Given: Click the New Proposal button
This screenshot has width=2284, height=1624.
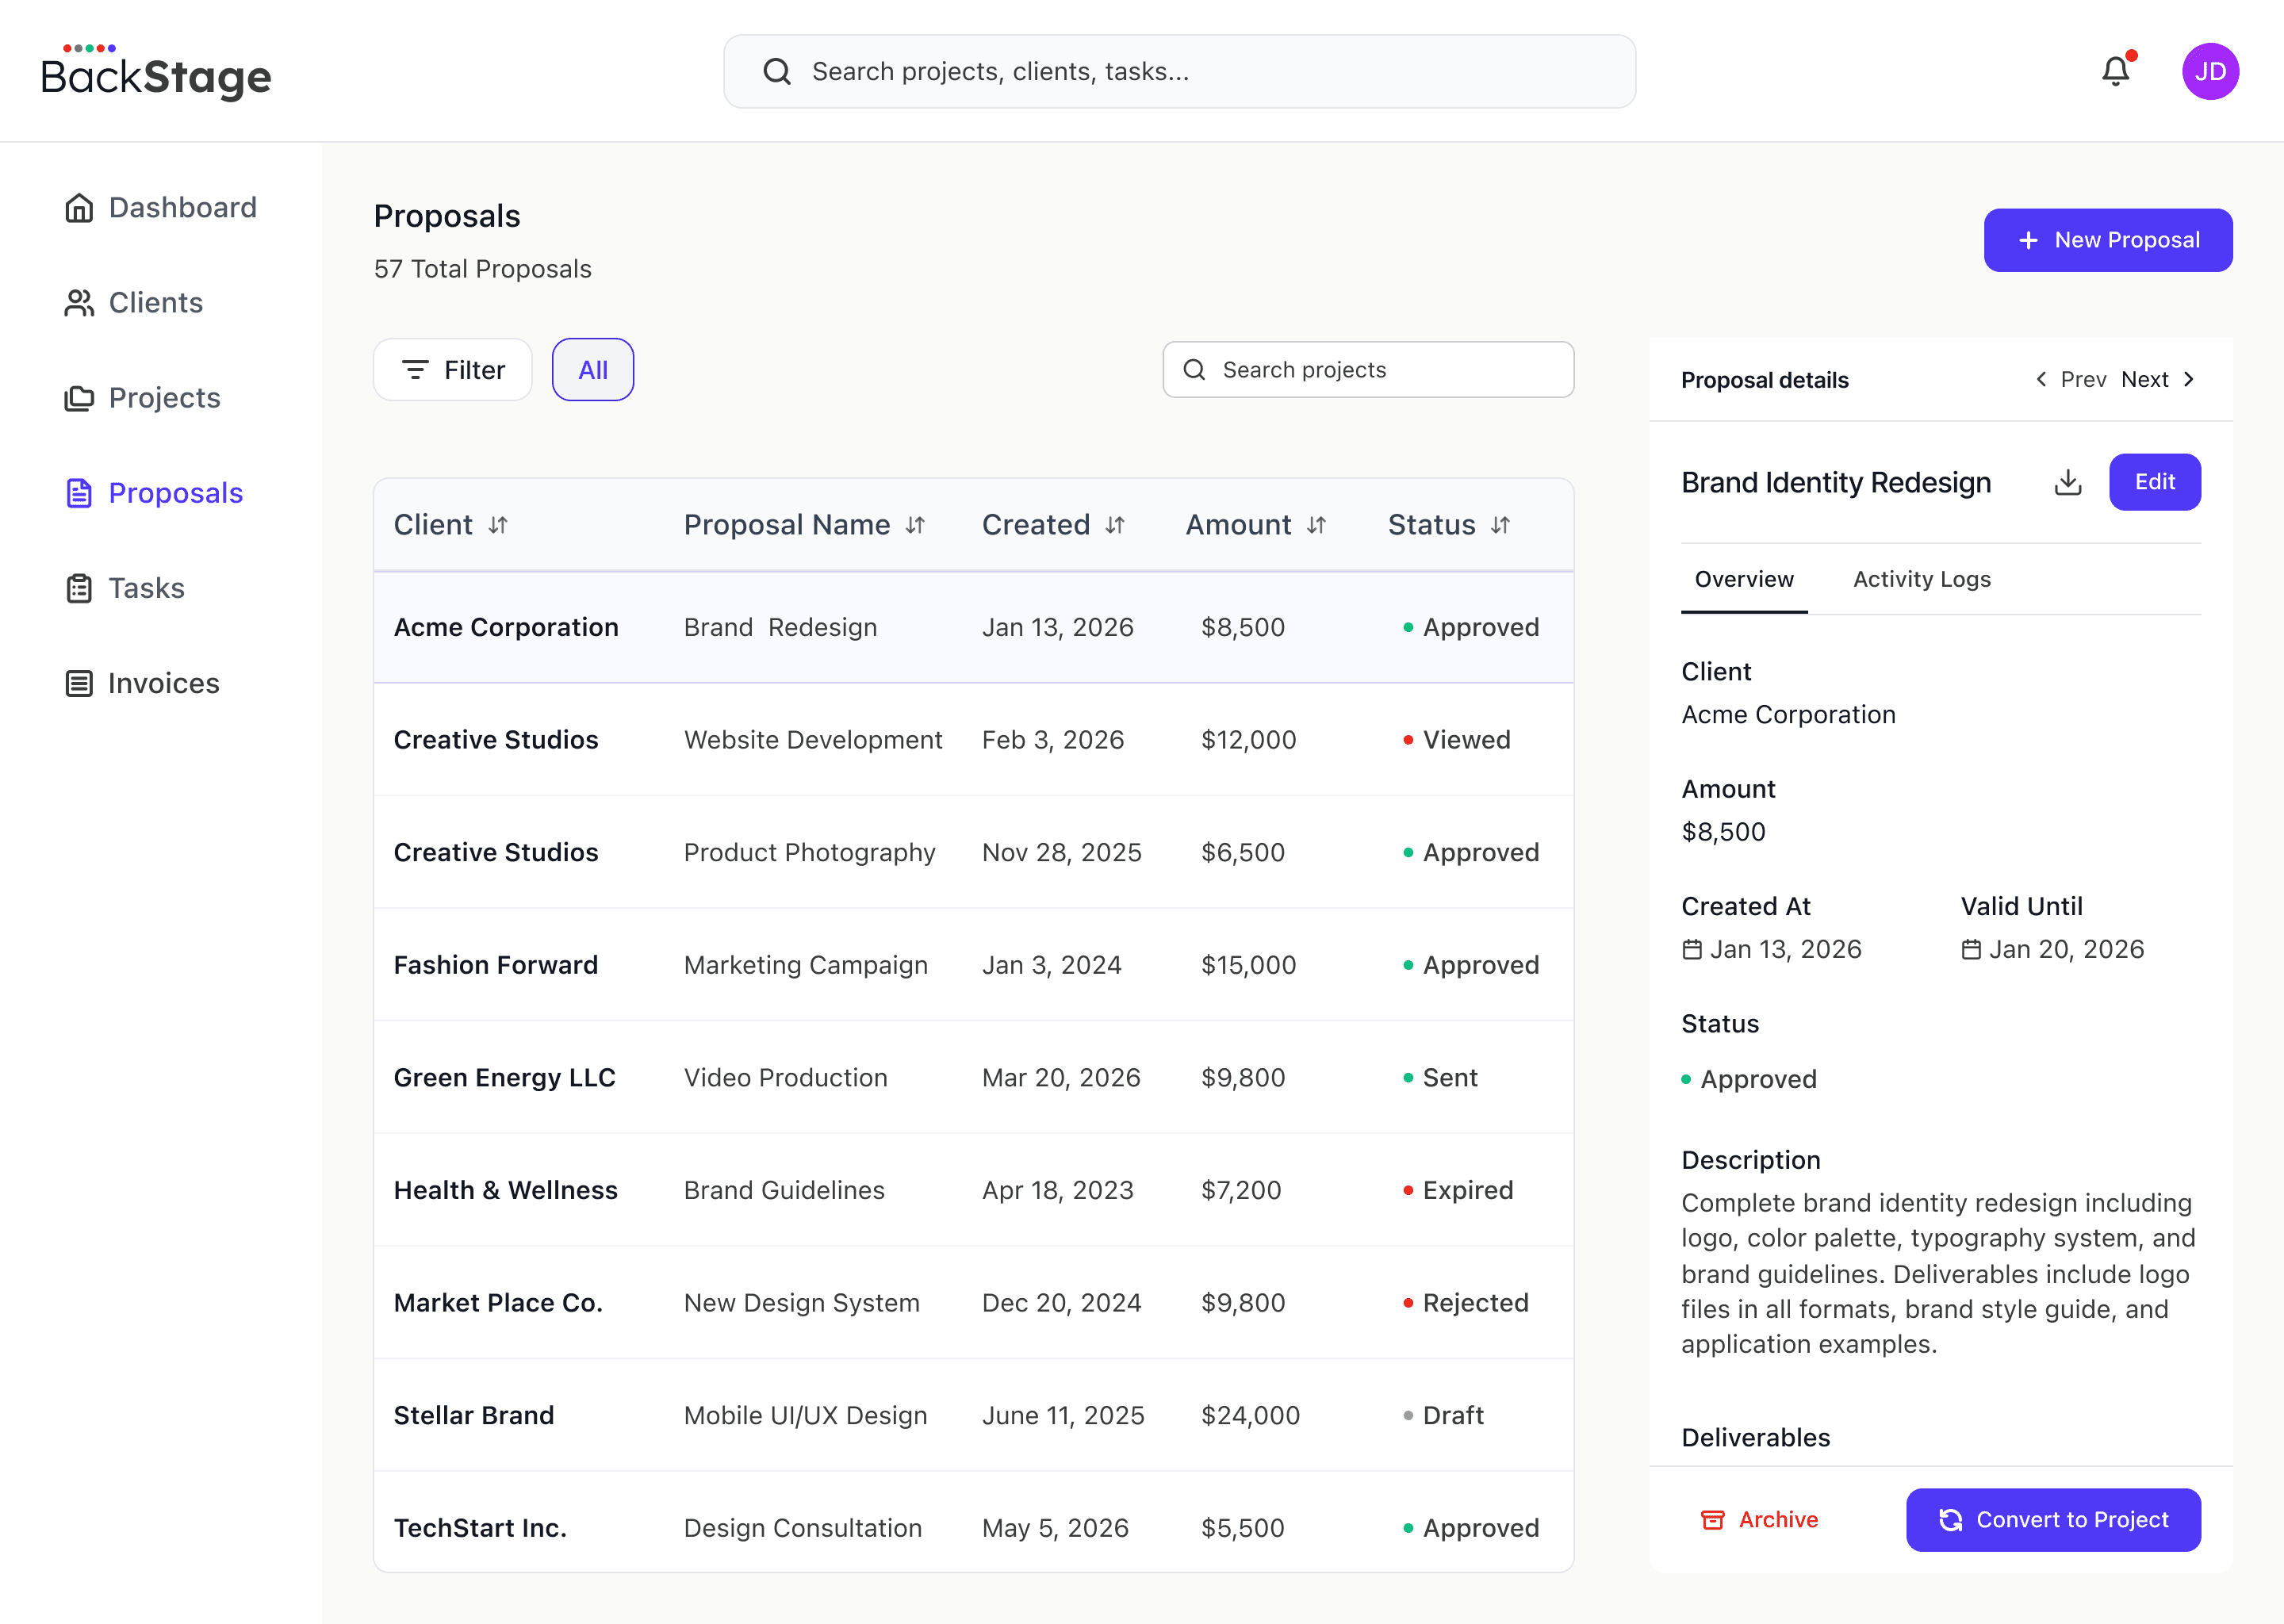Looking at the screenshot, I should click(x=2107, y=240).
